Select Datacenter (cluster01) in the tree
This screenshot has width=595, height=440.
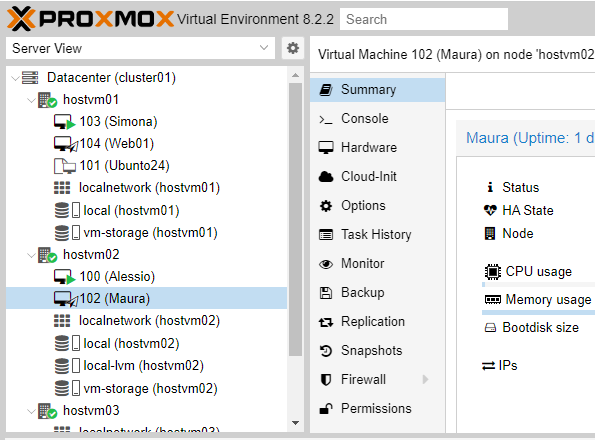pos(111,78)
